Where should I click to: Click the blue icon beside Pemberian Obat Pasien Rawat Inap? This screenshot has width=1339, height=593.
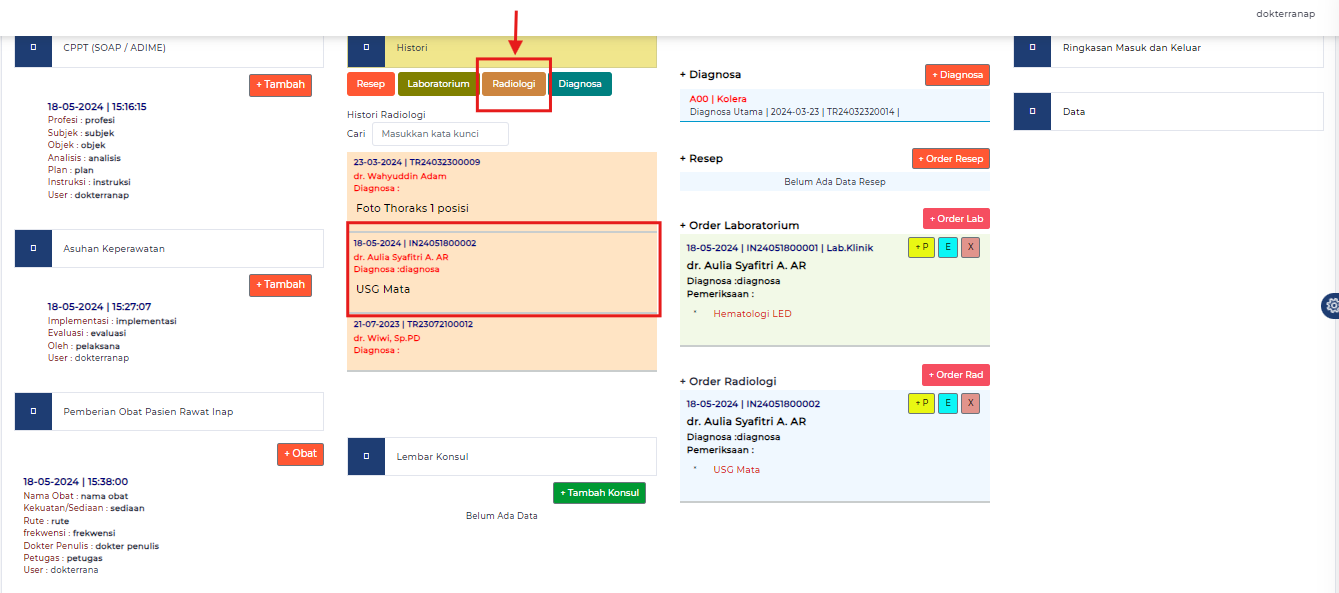coord(33,411)
